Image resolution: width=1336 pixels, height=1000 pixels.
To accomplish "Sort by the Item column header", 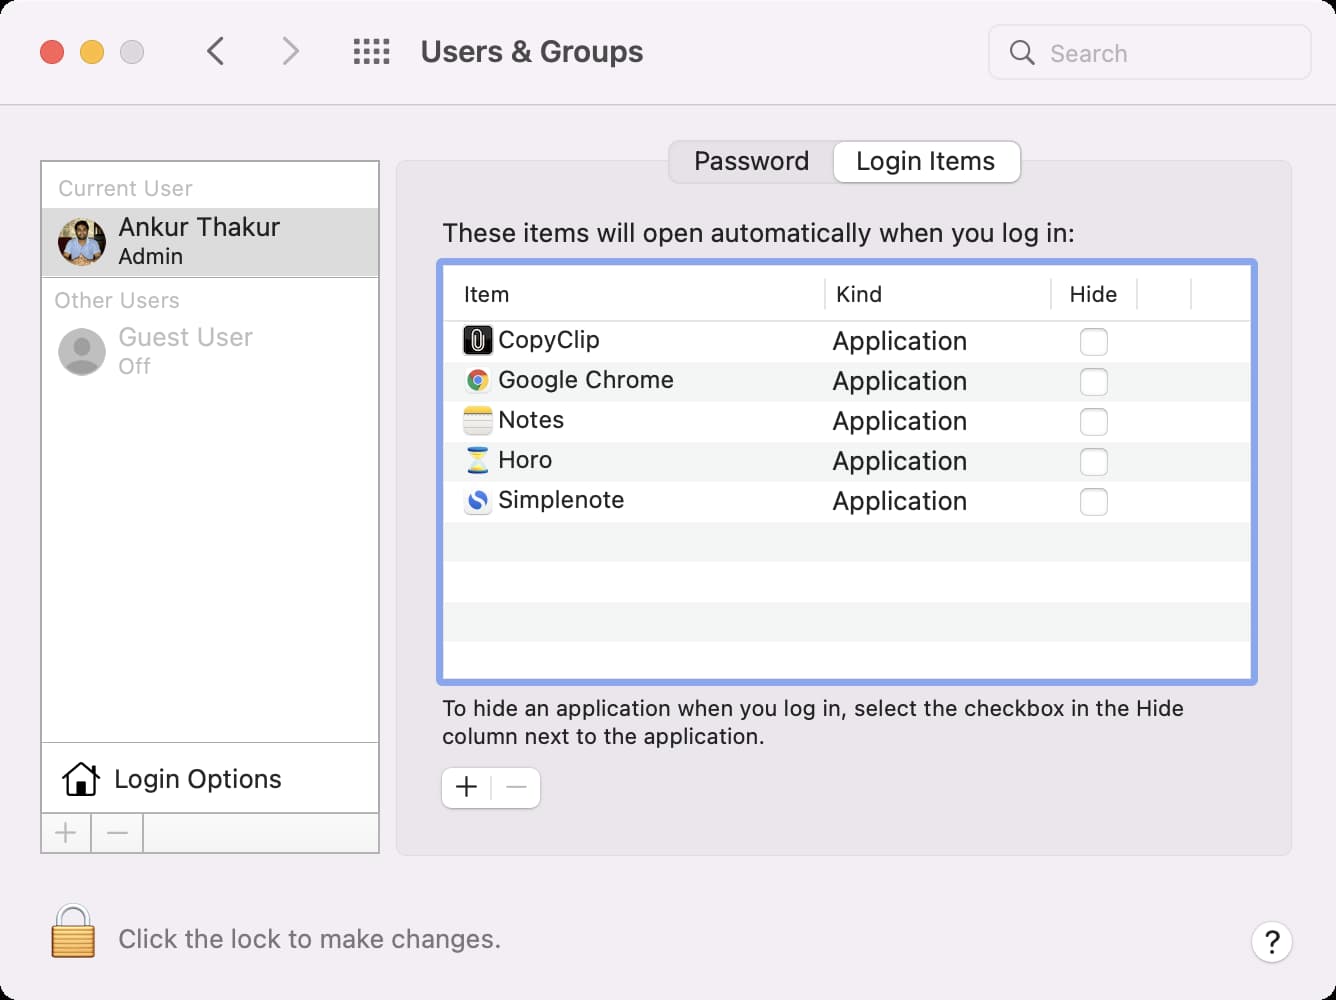I will [486, 295].
